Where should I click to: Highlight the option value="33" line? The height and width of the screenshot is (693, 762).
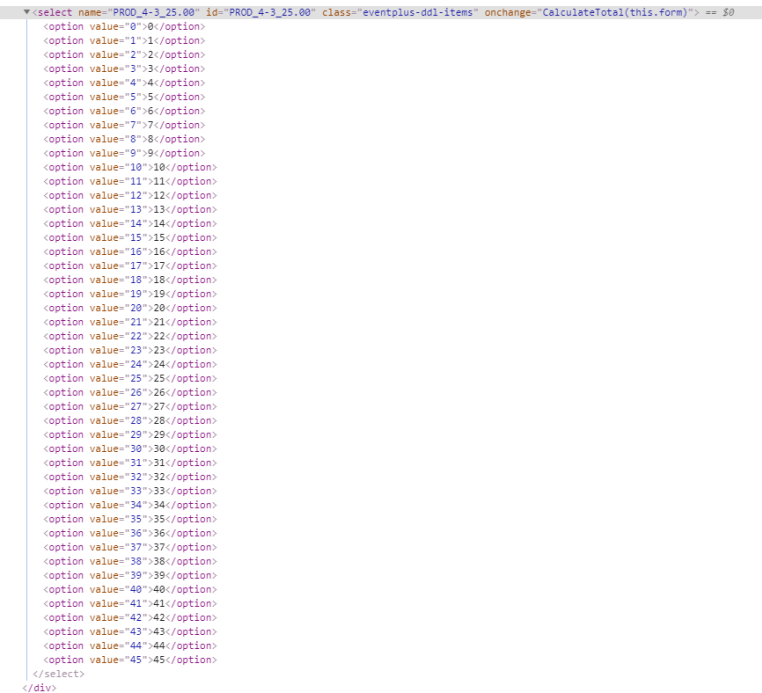click(130, 491)
